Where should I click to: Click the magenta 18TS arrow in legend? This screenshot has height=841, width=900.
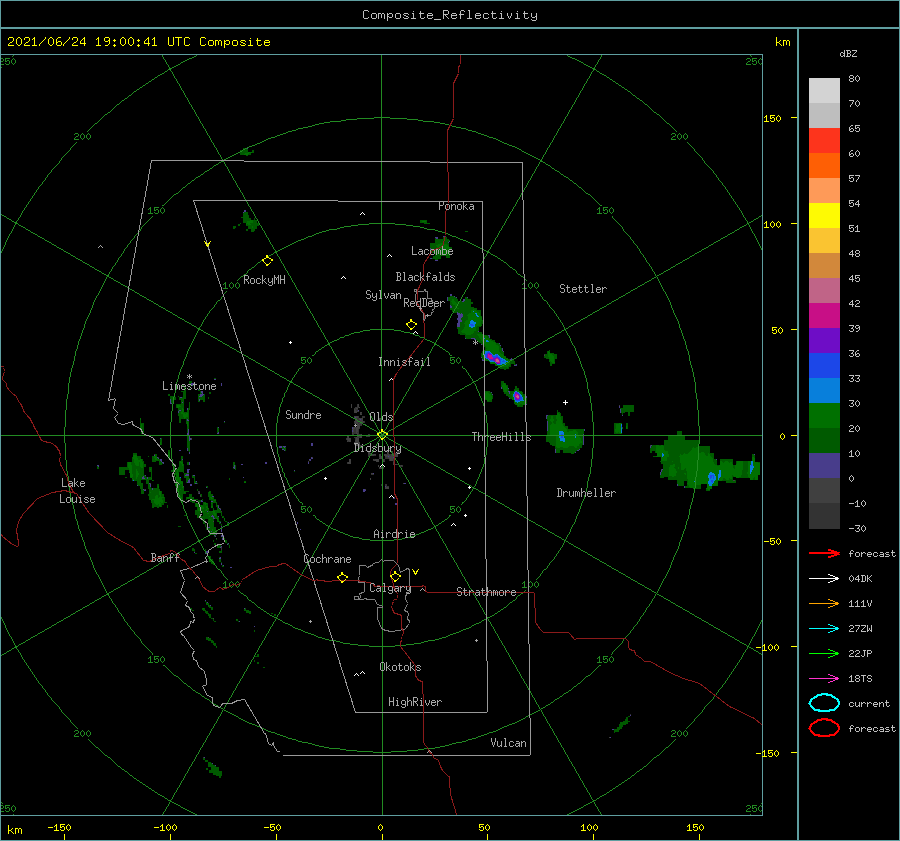click(824, 679)
